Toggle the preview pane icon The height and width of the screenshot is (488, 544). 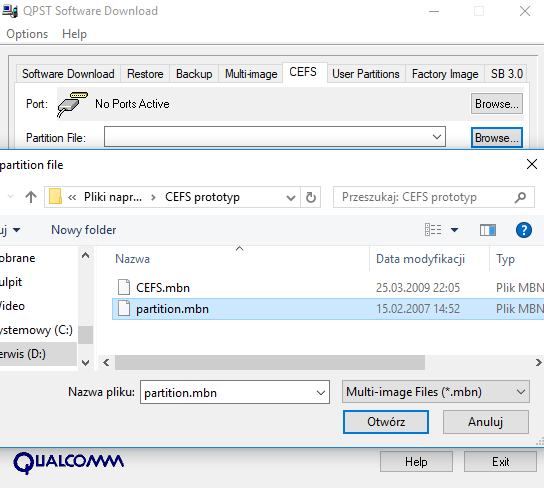click(x=488, y=230)
